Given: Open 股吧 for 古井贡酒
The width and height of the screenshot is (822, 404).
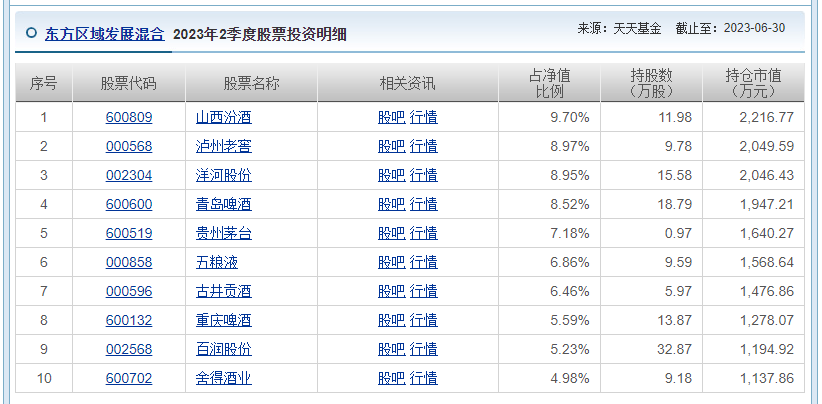Looking at the screenshot, I should pos(392,291).
